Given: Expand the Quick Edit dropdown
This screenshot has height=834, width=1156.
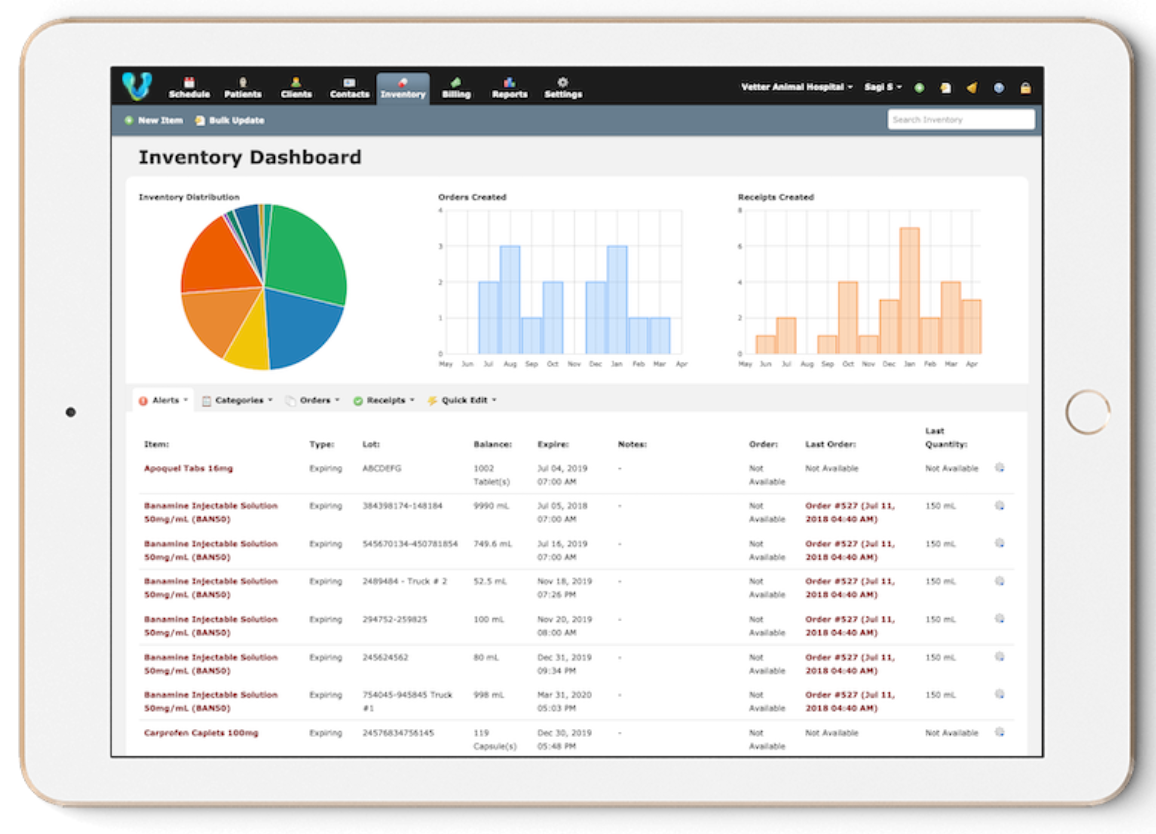Looking at the screenshot, I should click(x=463, y=398).
